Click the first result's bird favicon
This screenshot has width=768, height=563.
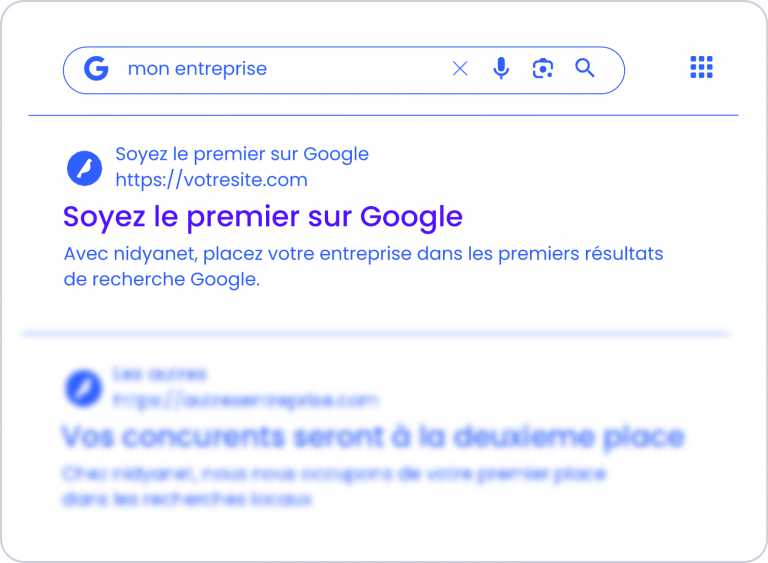click(85, 167)
